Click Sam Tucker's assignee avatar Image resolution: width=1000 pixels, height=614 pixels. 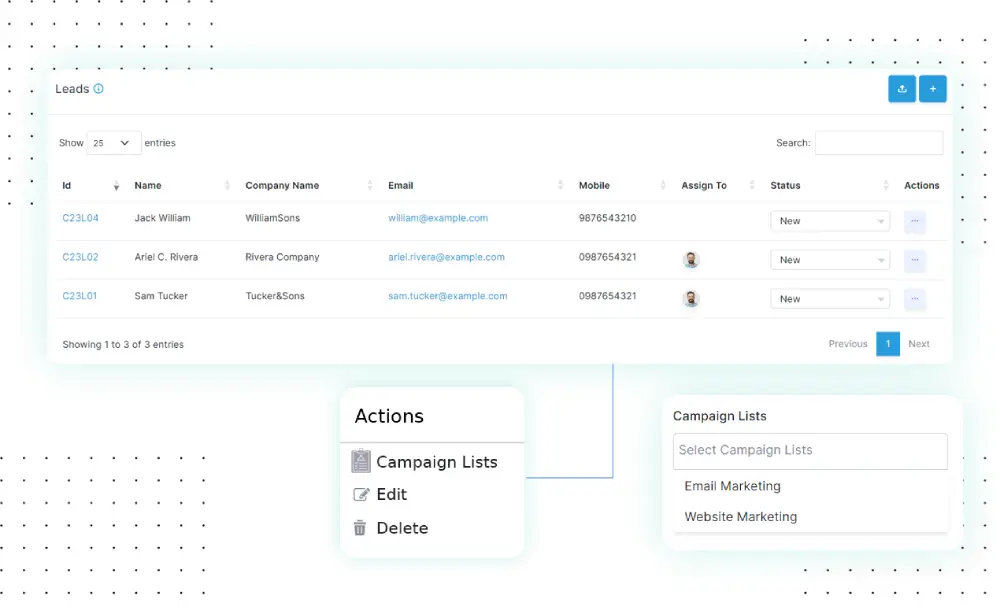(691, 299)
